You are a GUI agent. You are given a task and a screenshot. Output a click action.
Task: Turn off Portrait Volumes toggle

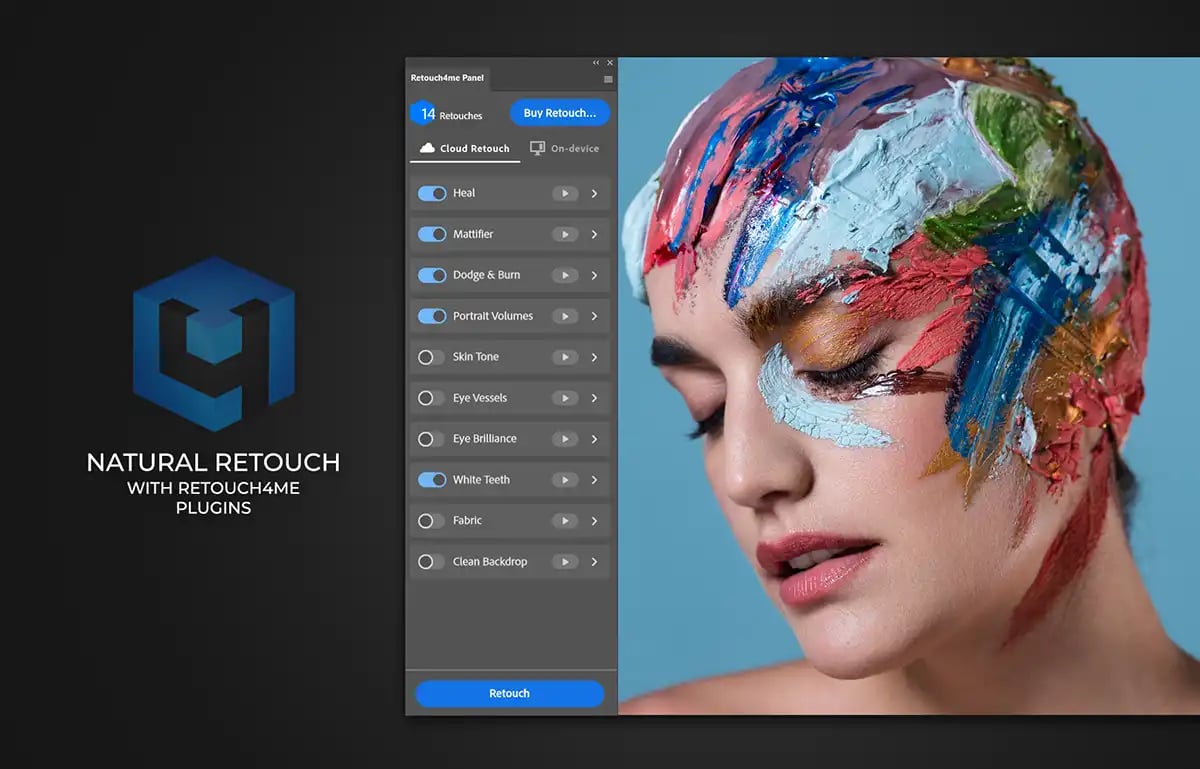432,316
